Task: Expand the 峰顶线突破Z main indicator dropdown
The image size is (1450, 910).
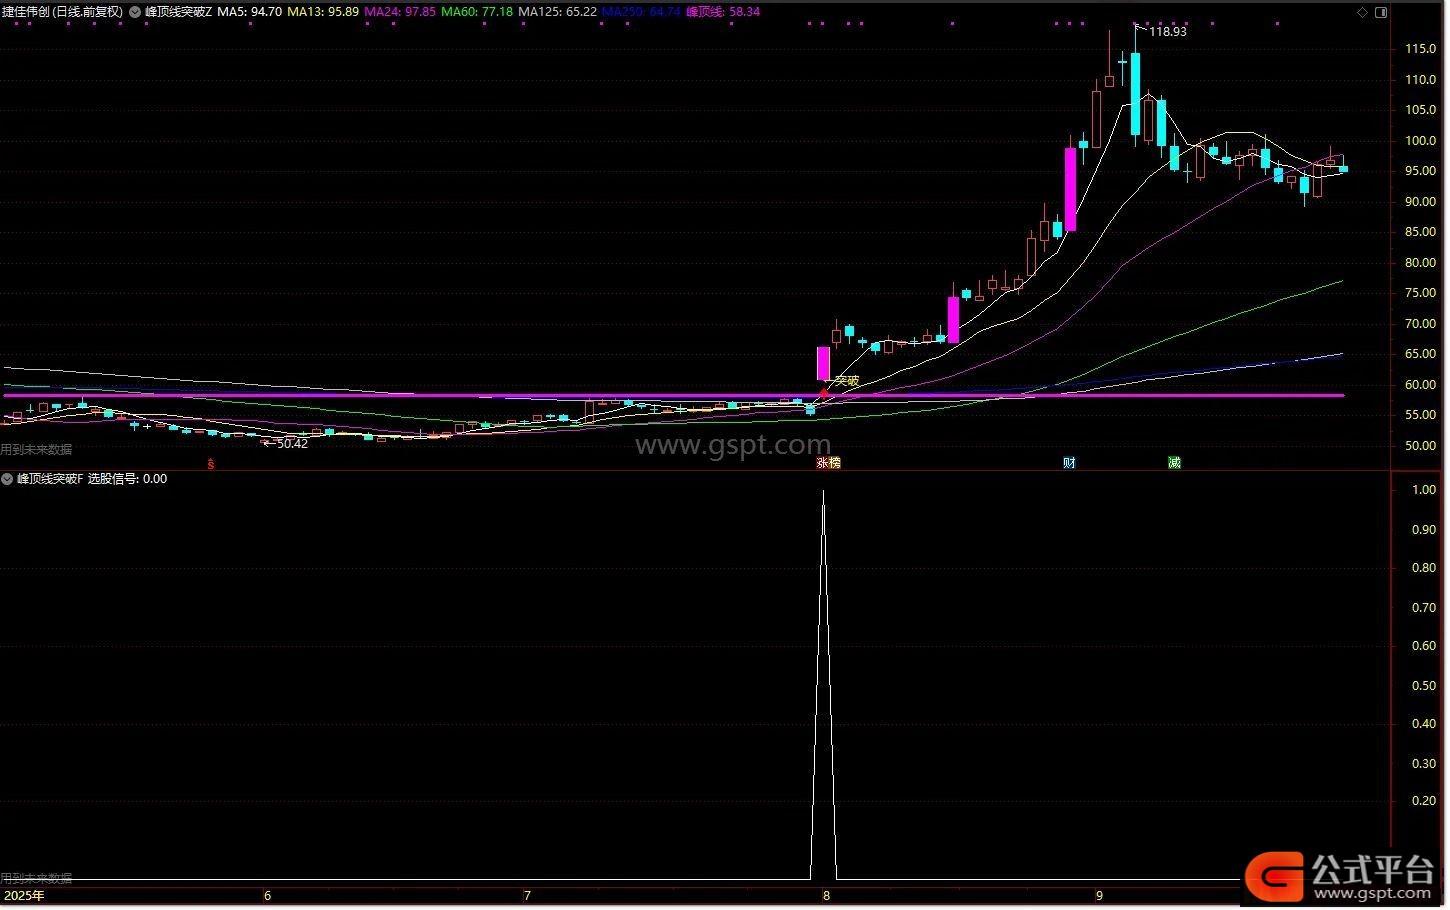Action: 135,12
